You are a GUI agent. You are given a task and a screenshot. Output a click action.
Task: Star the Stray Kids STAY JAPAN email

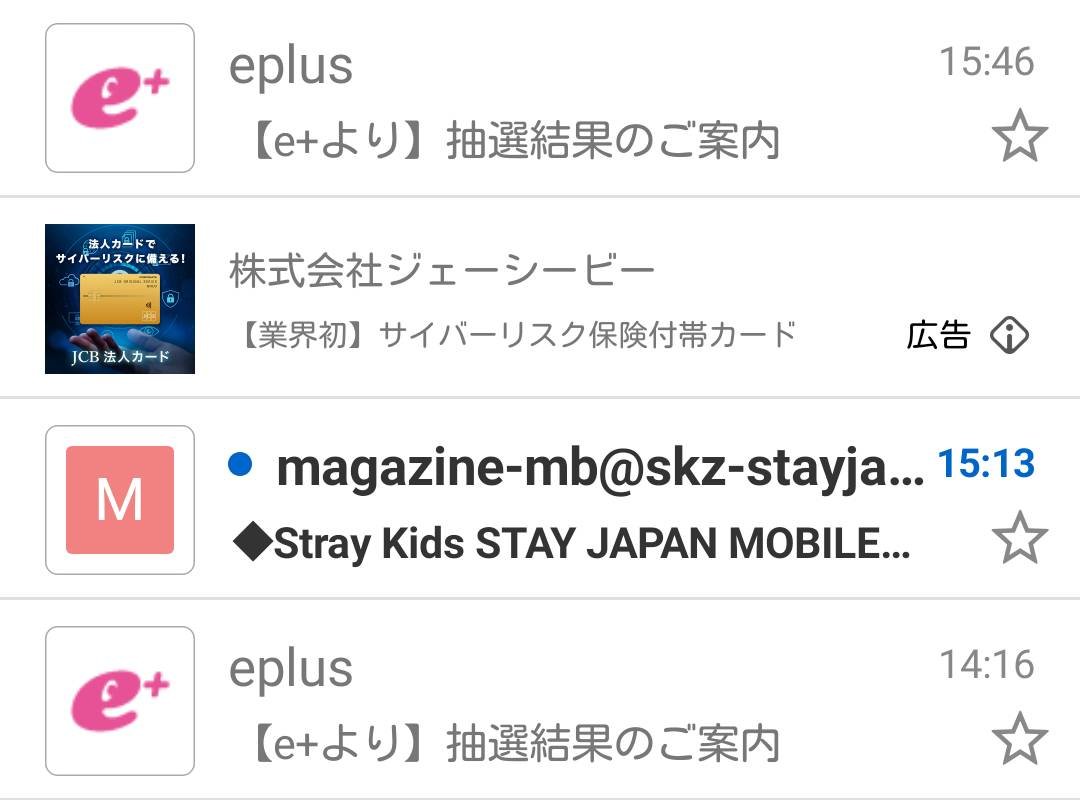click(1019, 538)
